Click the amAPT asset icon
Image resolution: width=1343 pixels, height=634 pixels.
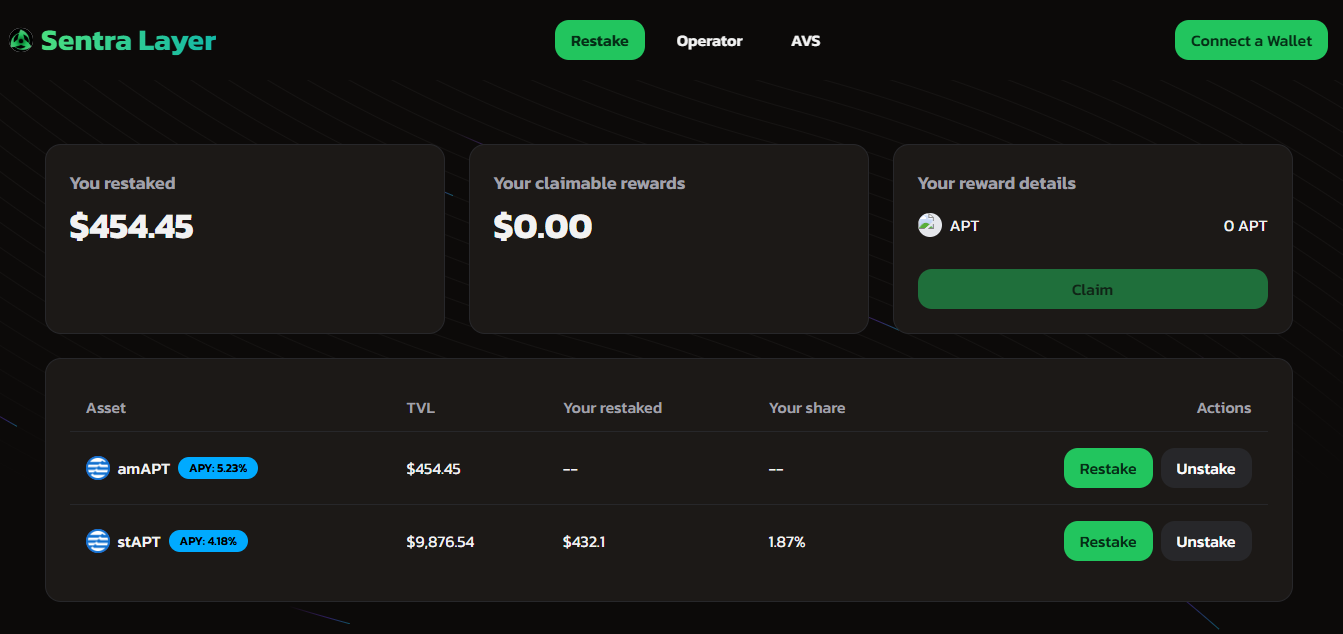97,468
